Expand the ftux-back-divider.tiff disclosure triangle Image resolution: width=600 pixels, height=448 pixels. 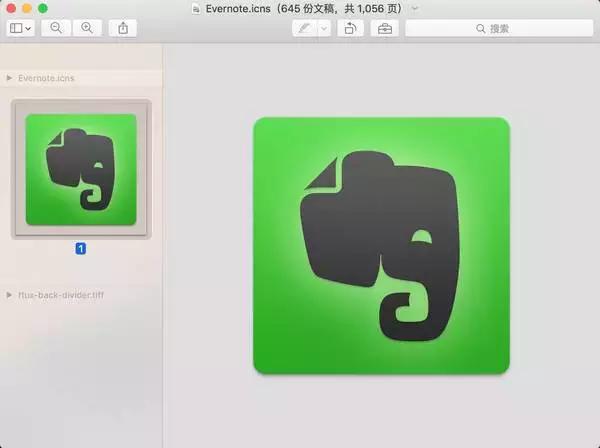point(9,295)
